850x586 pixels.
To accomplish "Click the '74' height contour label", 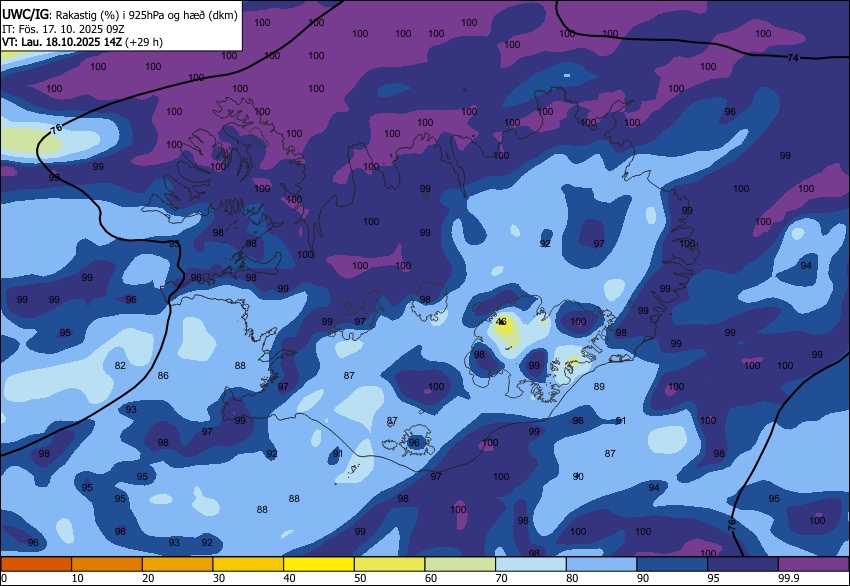I will coord(793,57).
